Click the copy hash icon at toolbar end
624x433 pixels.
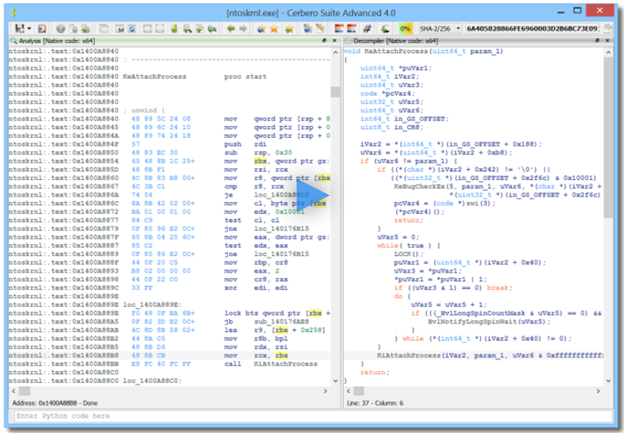click(608, 29)
